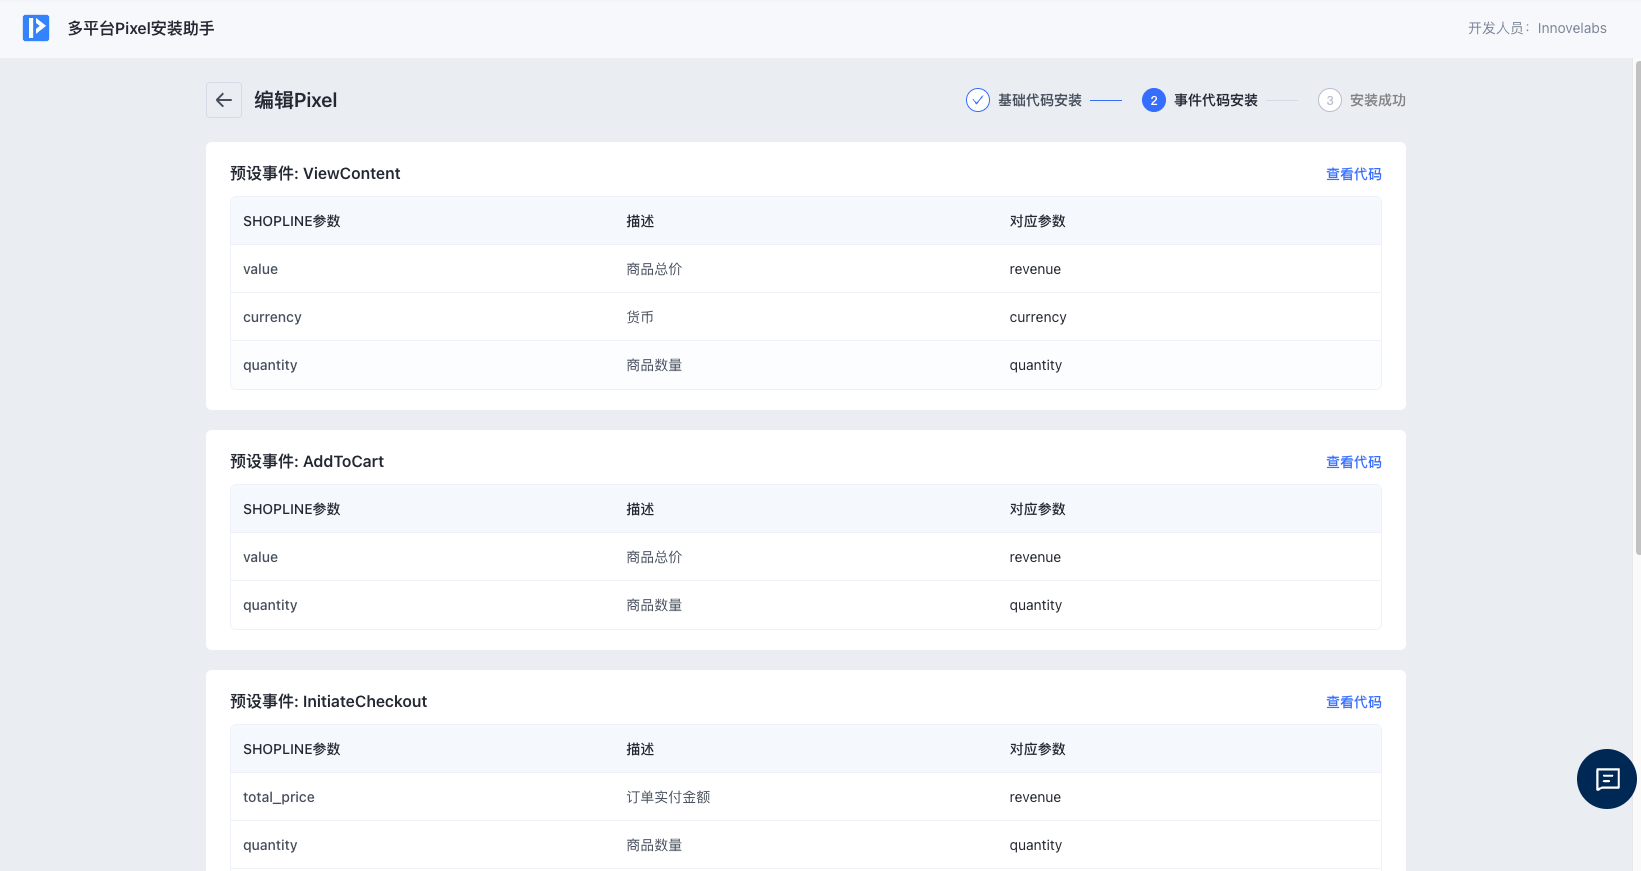This screenshot has height=871, width=1641.
Task: Click 描述 header in ViewContent table
Action: pos(640,221)
